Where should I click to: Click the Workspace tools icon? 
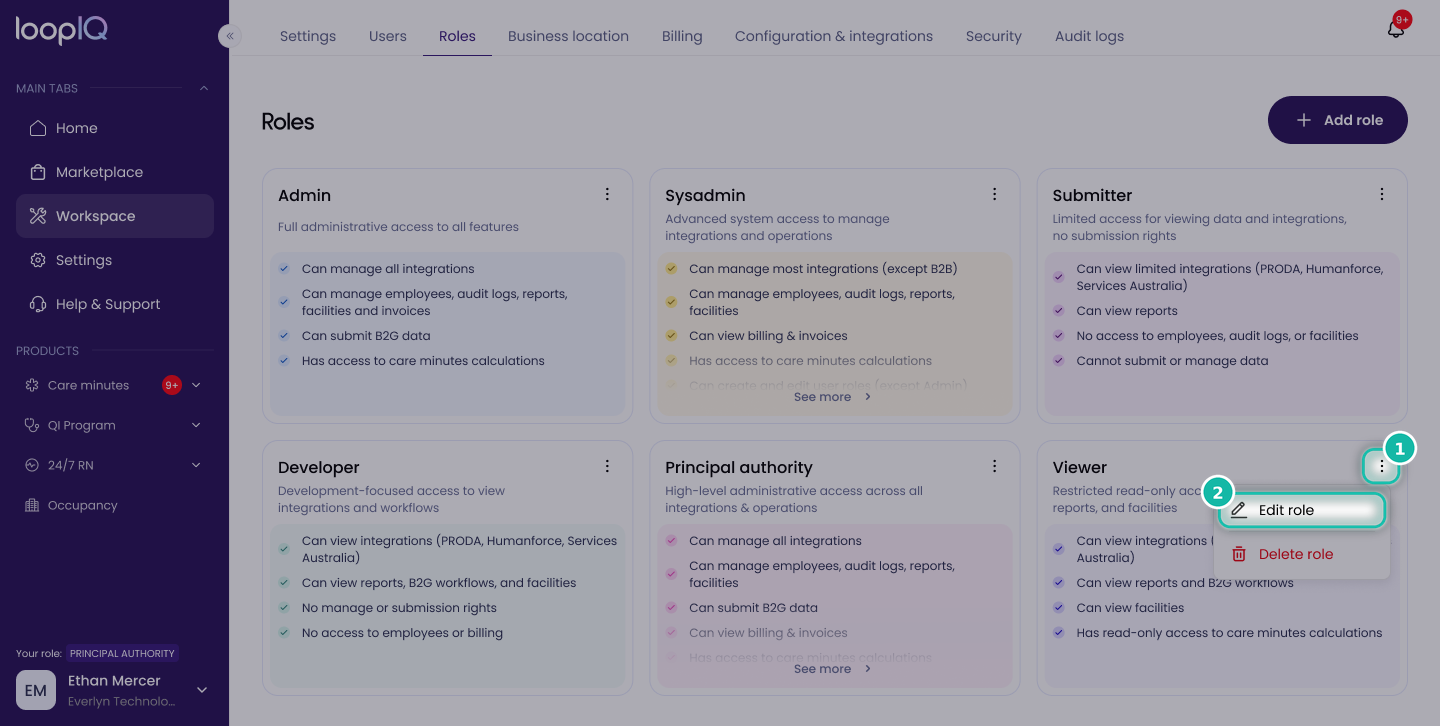(x=38, y=216)
